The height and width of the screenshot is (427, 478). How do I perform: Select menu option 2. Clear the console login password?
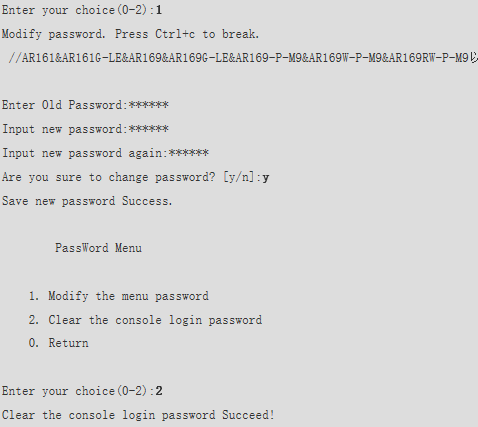point(145,320)
